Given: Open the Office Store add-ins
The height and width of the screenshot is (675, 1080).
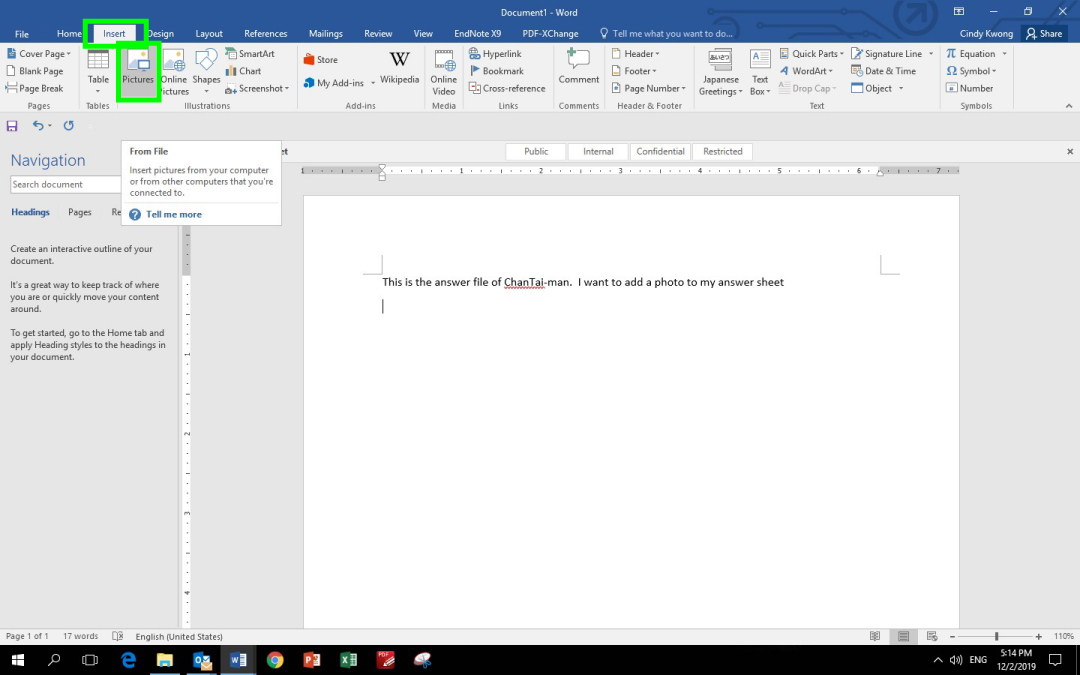Looking at the screenshot, I should tap(320, 60).
